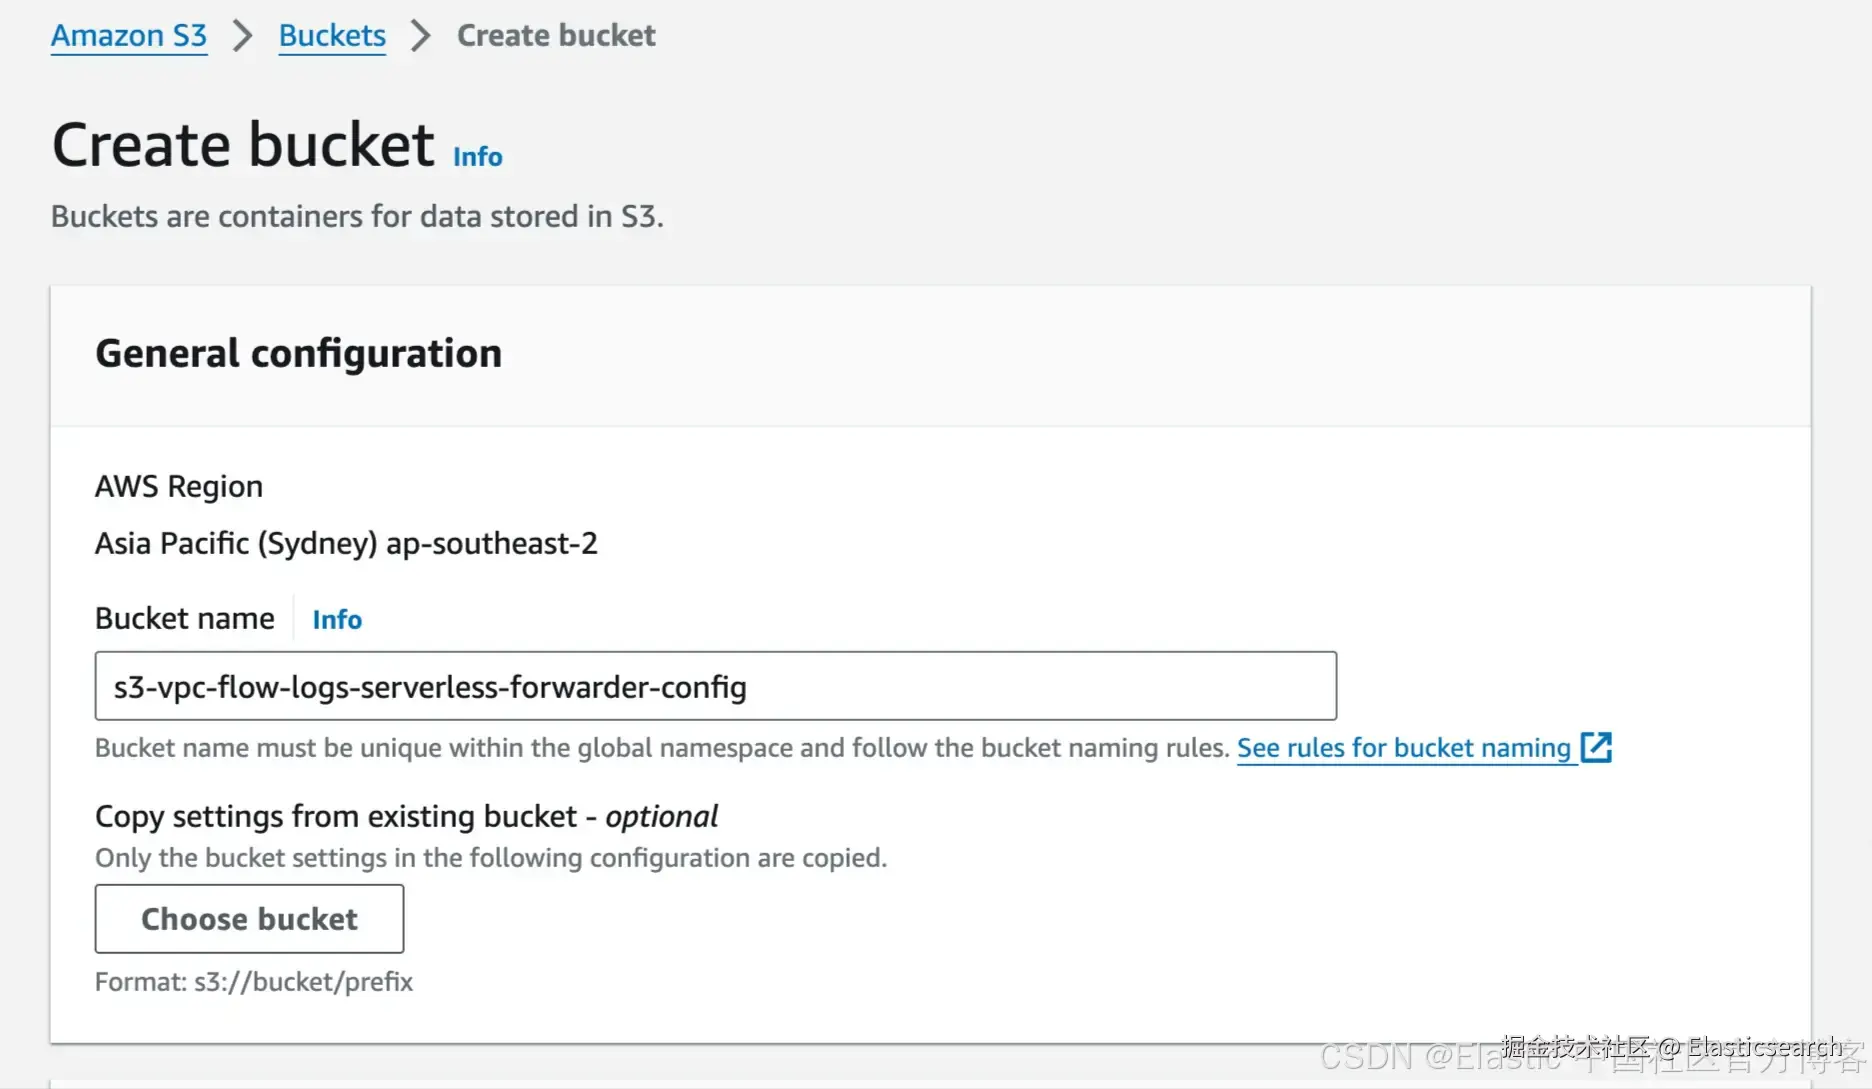Image resolution: width=1872 pixels, height=1089 pixels.
Task: Select the Asia Pacific (Sydney) ap-southeast-2 text
Action: pos(346,544)
